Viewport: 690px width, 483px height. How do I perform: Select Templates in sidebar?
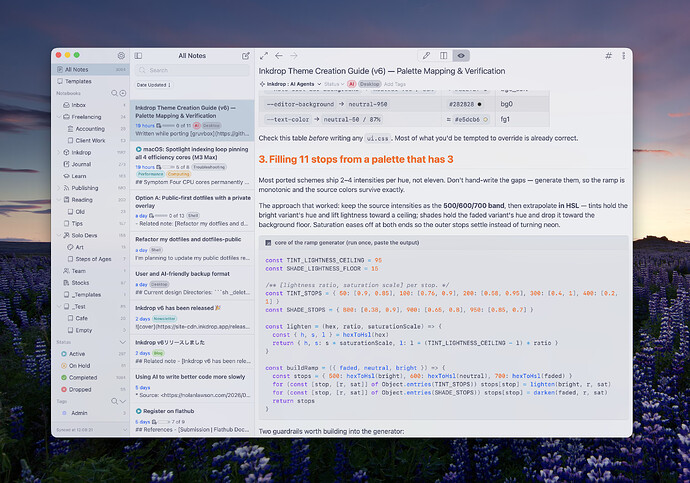click(91, 81)
